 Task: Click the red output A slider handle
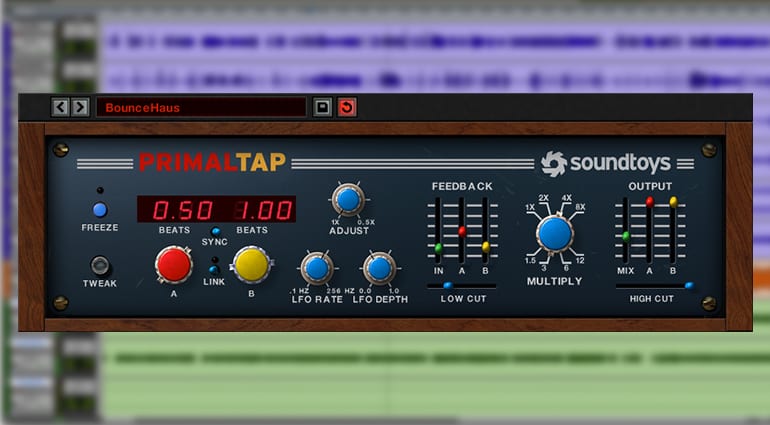(x=650, y=201)
